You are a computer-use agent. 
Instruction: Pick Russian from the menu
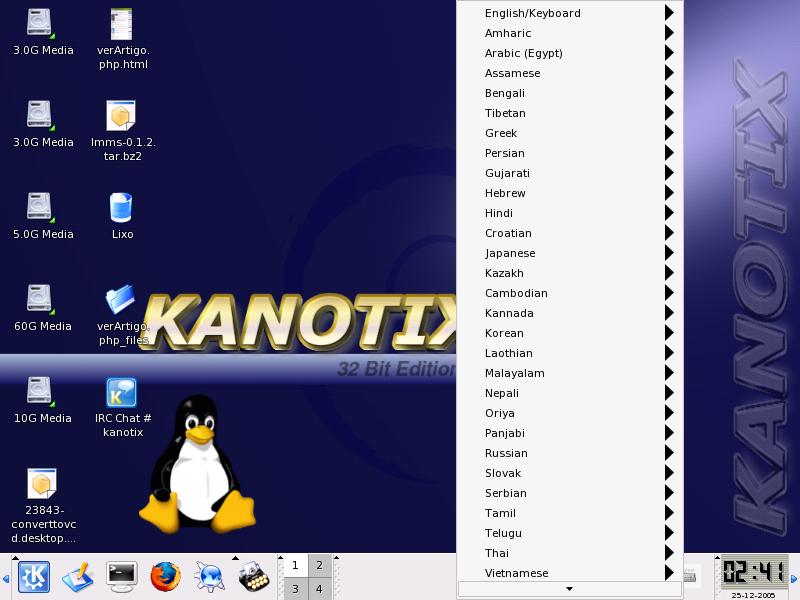pyautogui.click(x=570, y=453)
